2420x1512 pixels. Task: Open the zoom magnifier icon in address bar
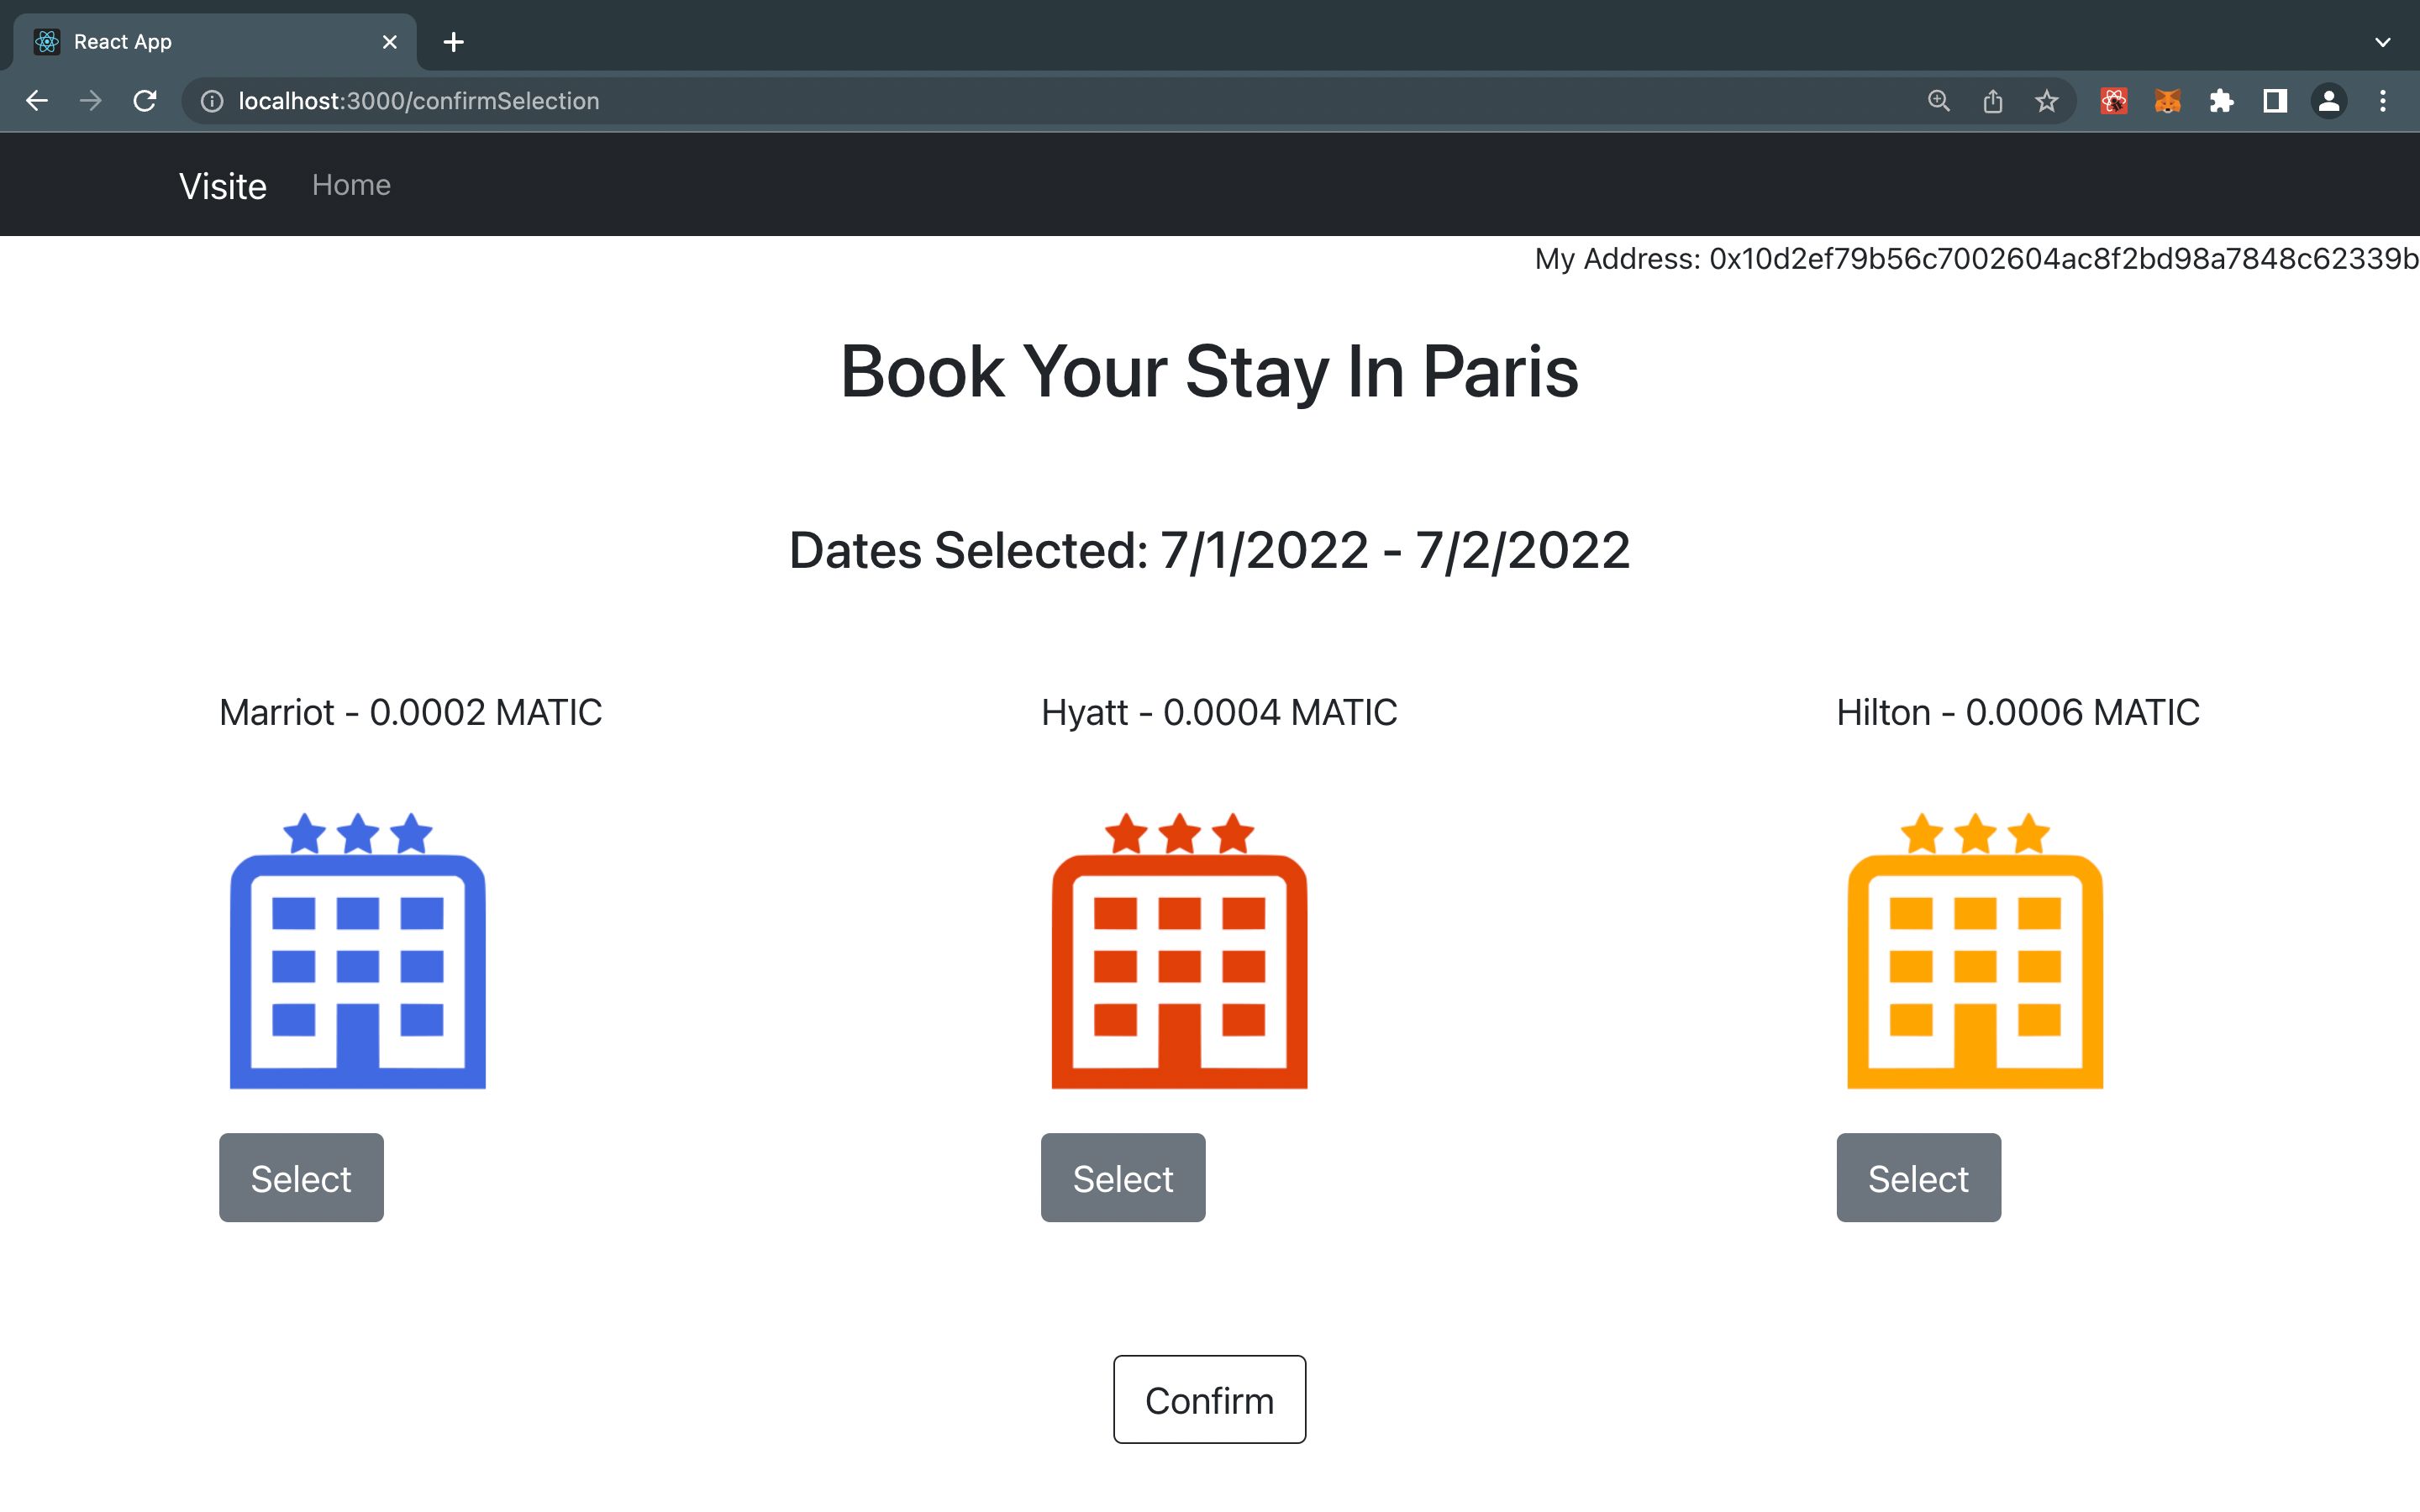(x=1938, y=101)
